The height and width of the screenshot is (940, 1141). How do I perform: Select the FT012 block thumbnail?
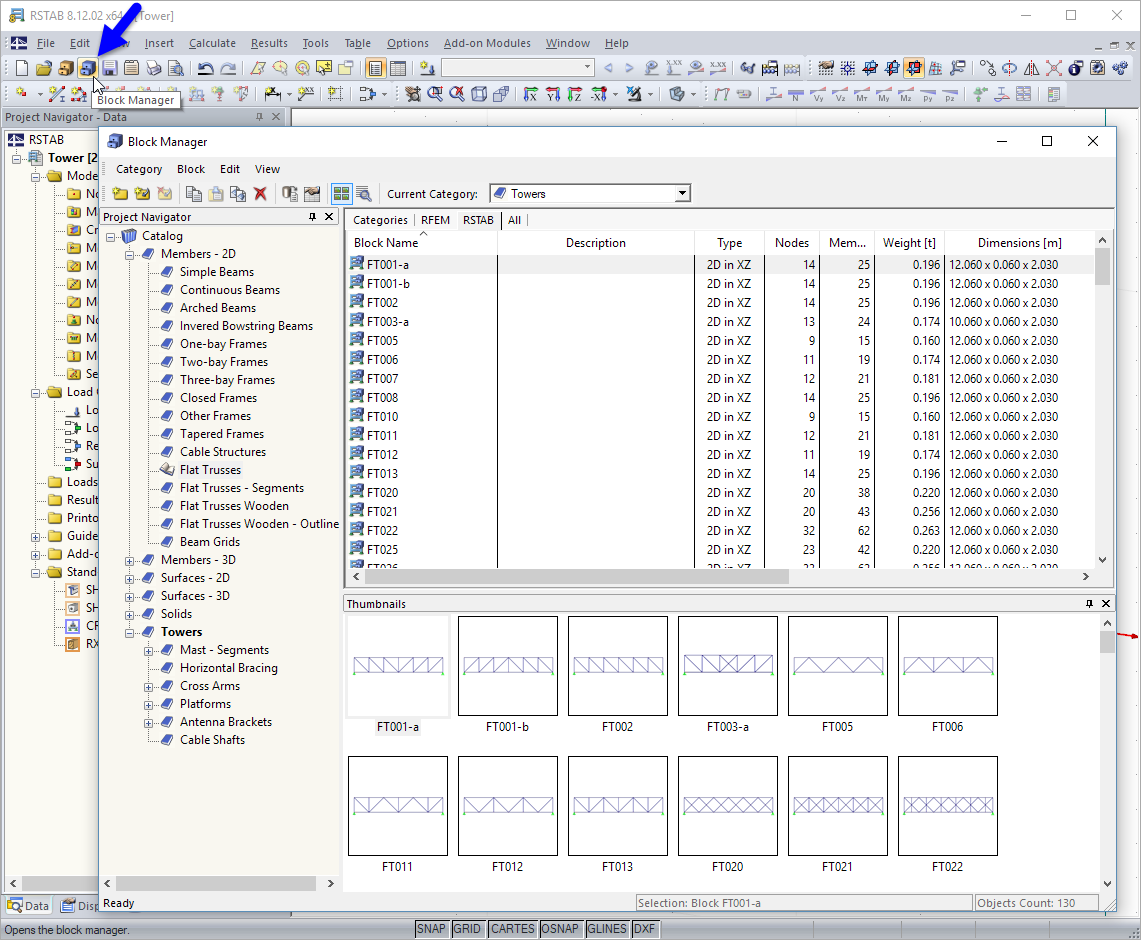(507, 806)
